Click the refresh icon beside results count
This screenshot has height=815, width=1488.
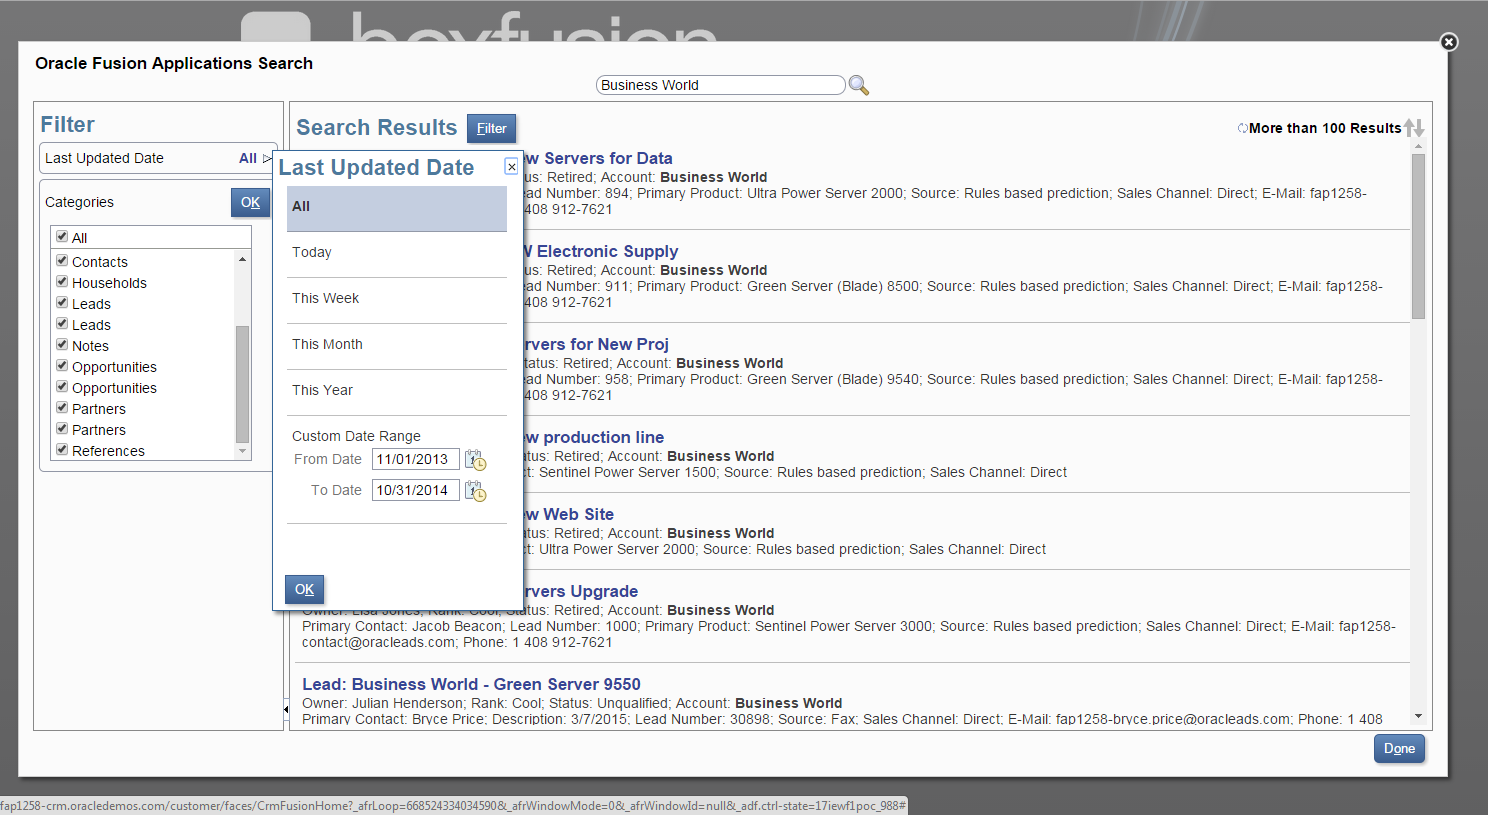tap(1242, 128)
